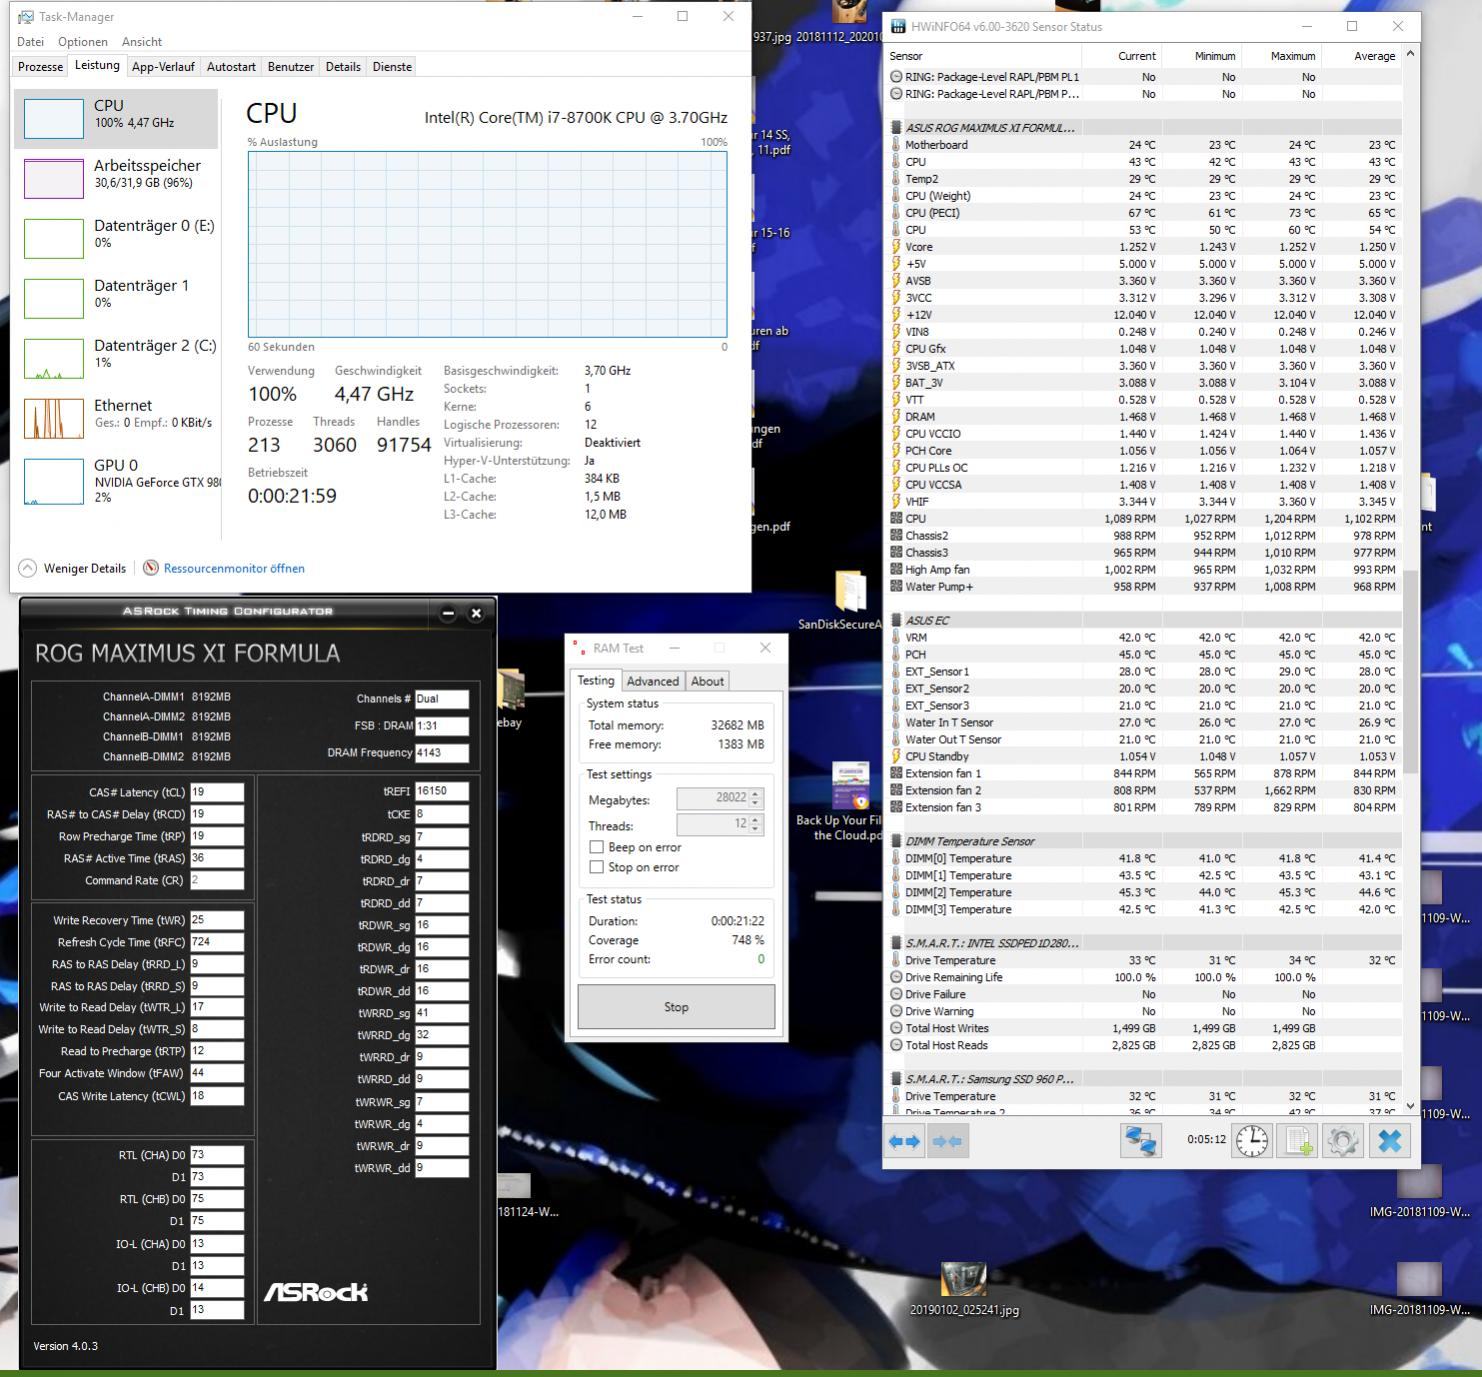The height and width of the screenshot is (1377, 1482).
Task: Collapse S.M.A.R.T. INTEL SSDPED1D280 group
Action: (897, 943)
